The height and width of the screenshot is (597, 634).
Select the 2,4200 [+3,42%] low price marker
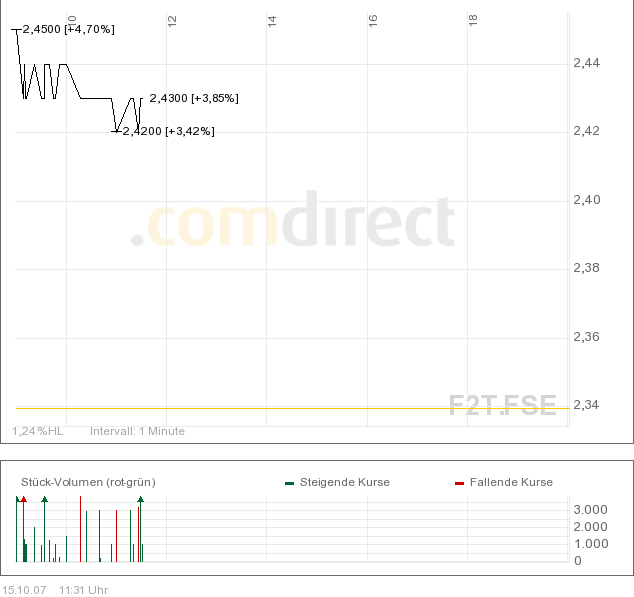tap(168, 131)
